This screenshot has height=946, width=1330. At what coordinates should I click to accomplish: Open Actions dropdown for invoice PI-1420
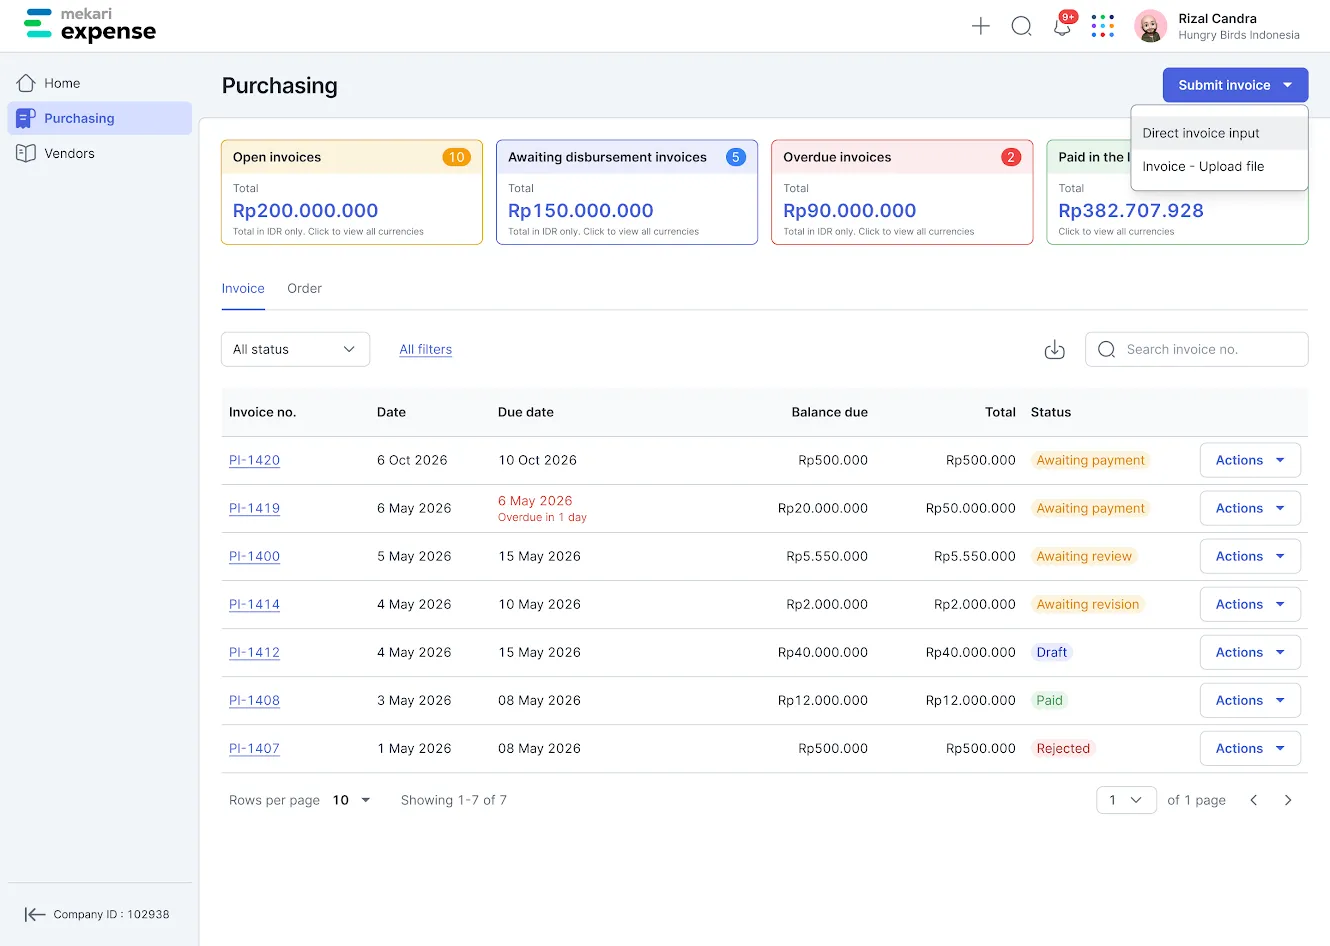[1249, 460]
